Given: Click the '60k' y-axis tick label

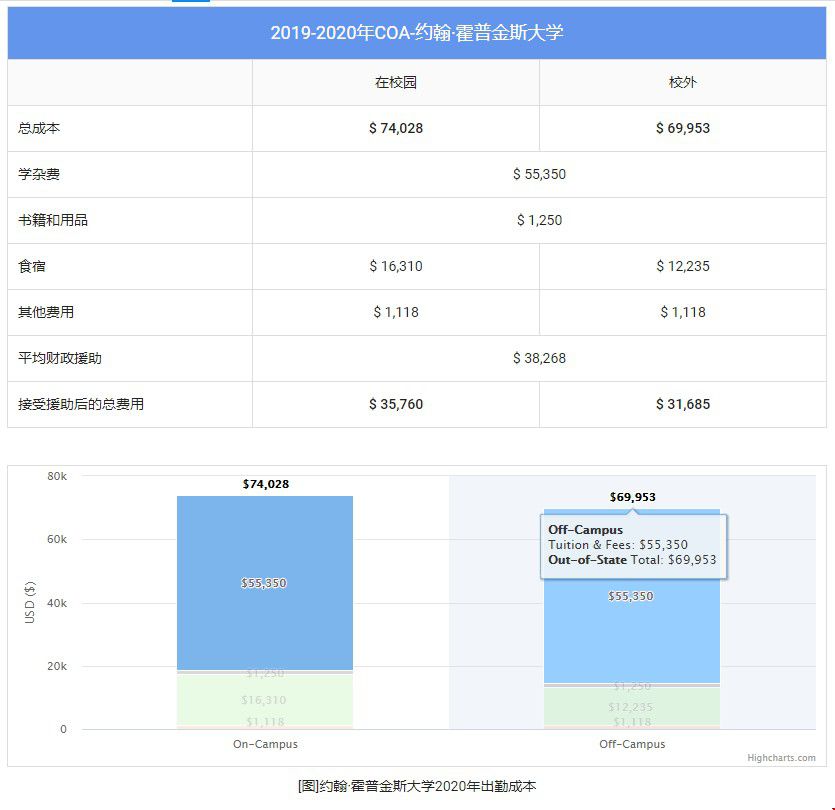Looking at the screenshot, I should coord(57,539).
